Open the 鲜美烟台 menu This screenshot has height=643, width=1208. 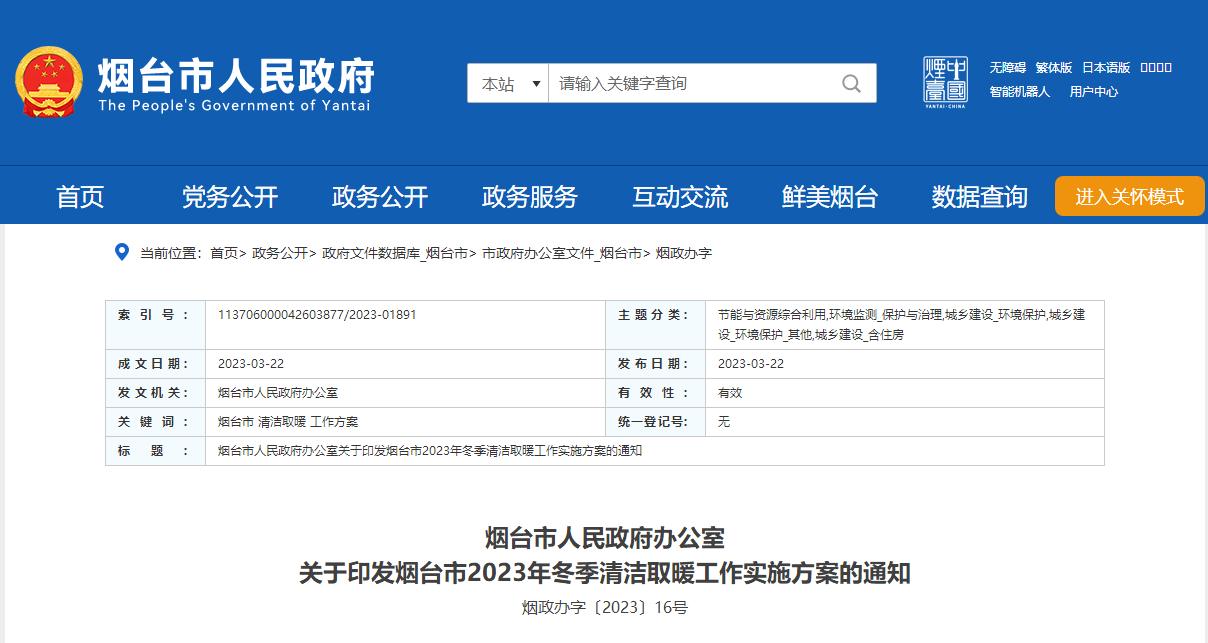coord(829,196)
